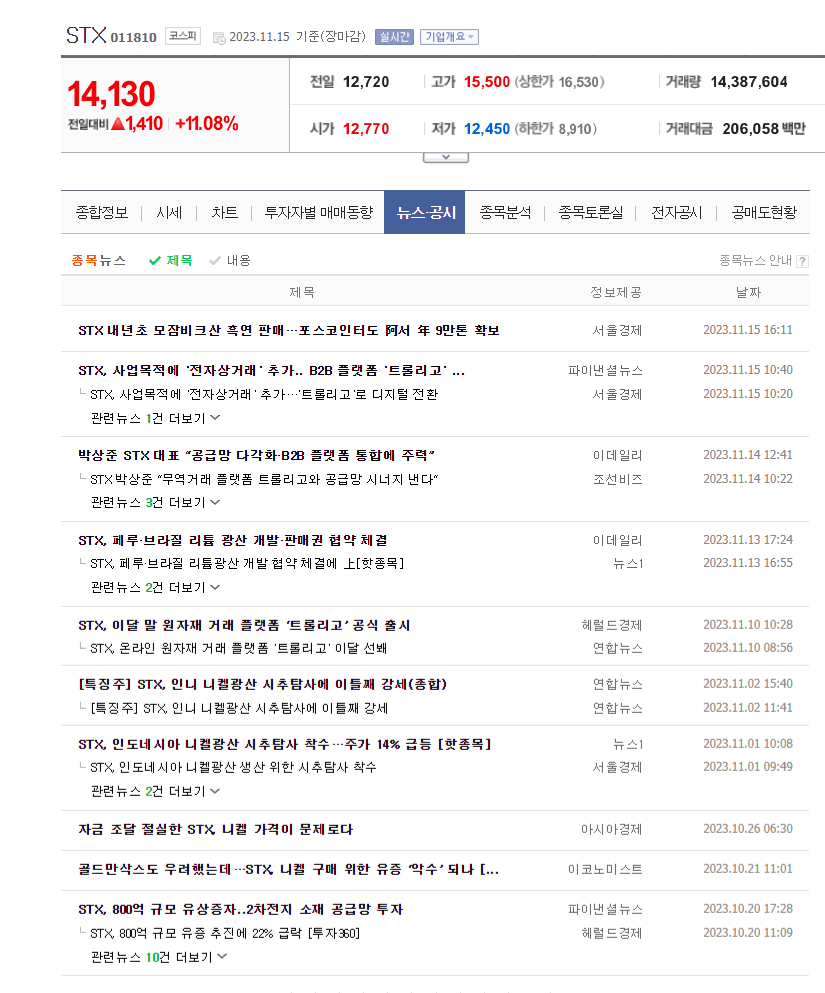Open the 공매도현황 tab
This screenshot has height=993, width=825.
764,212
